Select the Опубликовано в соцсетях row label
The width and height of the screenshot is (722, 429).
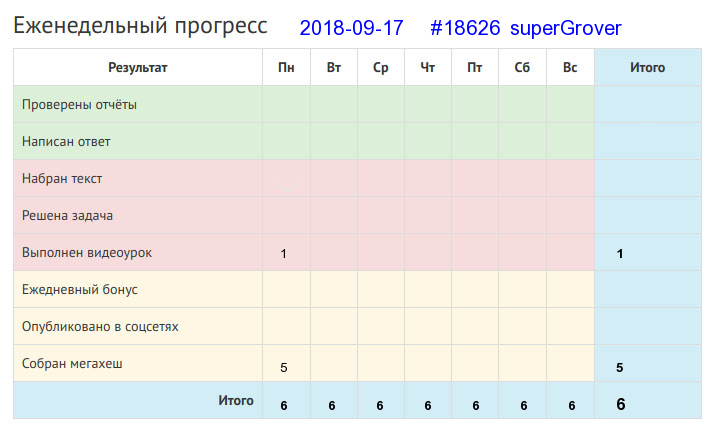(100, 326)
